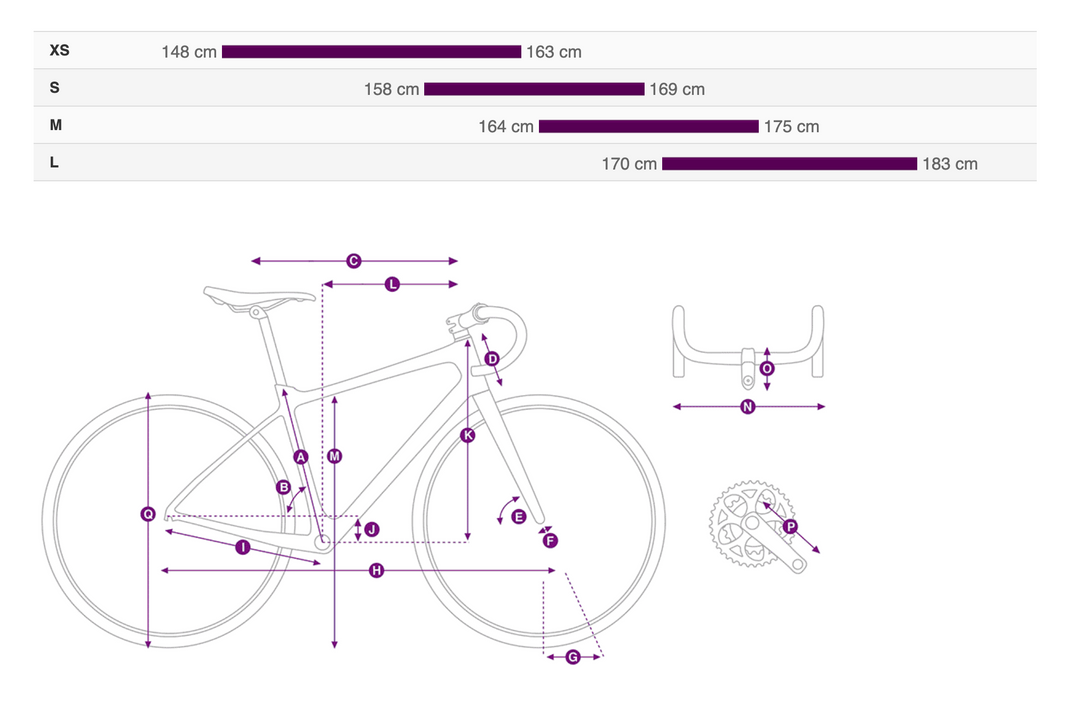Select the I chainstay marker
The height and width of the screenshot is (722, 1080).
click(242, 547)
